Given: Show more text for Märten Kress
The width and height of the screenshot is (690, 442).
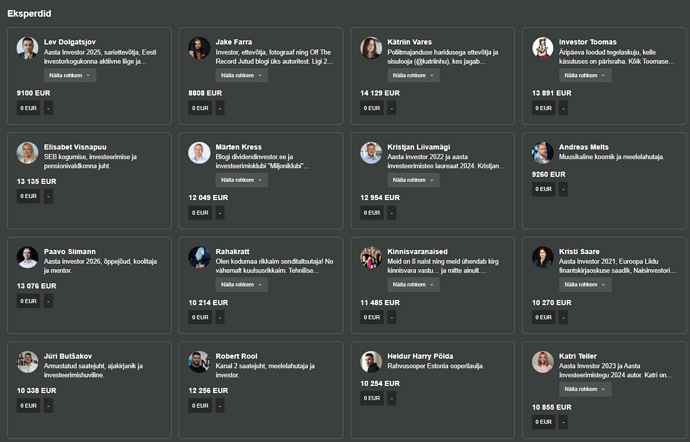Looking at the screenshot, I should pos(242,180).
